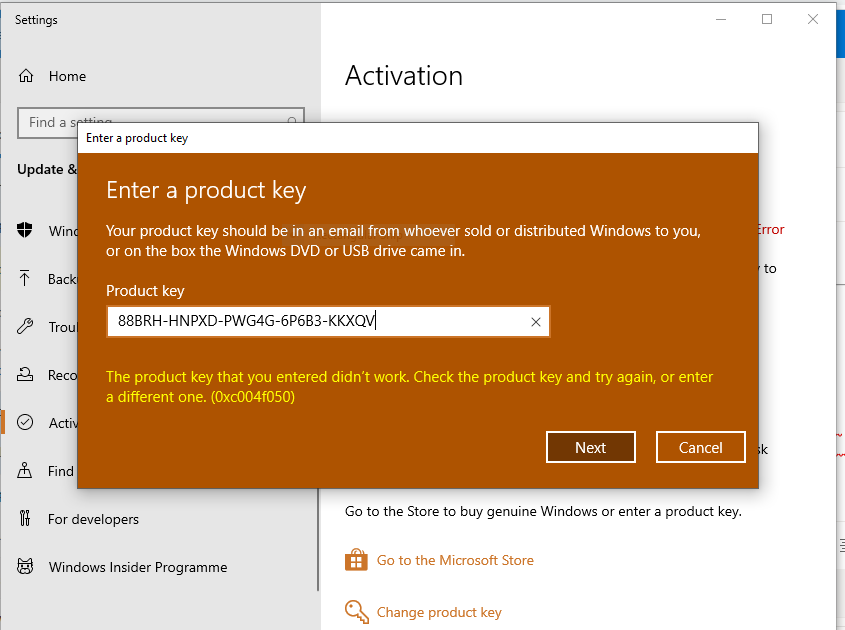Open For developers tools icon
Viewport: 845px width, 630px height.
(25, 518)
